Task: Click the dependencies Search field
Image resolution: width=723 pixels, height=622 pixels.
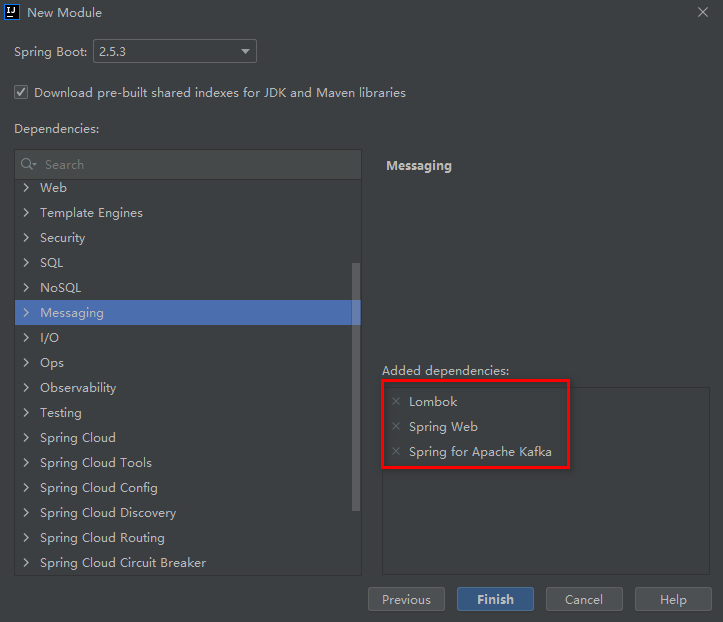Action: tap(188, 164)
